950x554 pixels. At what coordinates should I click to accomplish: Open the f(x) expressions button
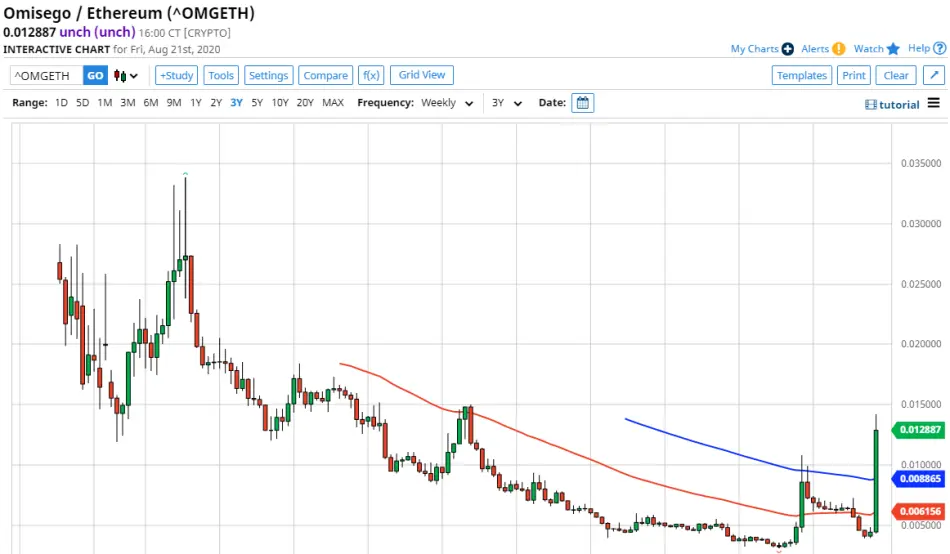tap(371, 75)
